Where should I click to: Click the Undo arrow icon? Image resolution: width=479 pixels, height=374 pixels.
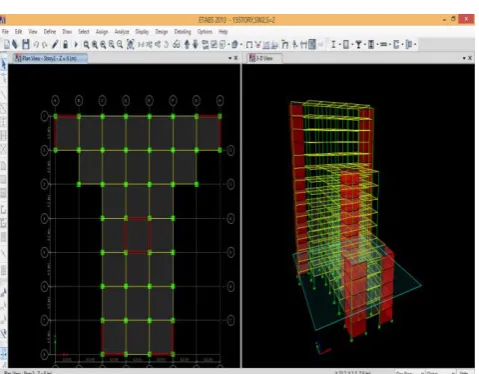[x=36, y=44]
